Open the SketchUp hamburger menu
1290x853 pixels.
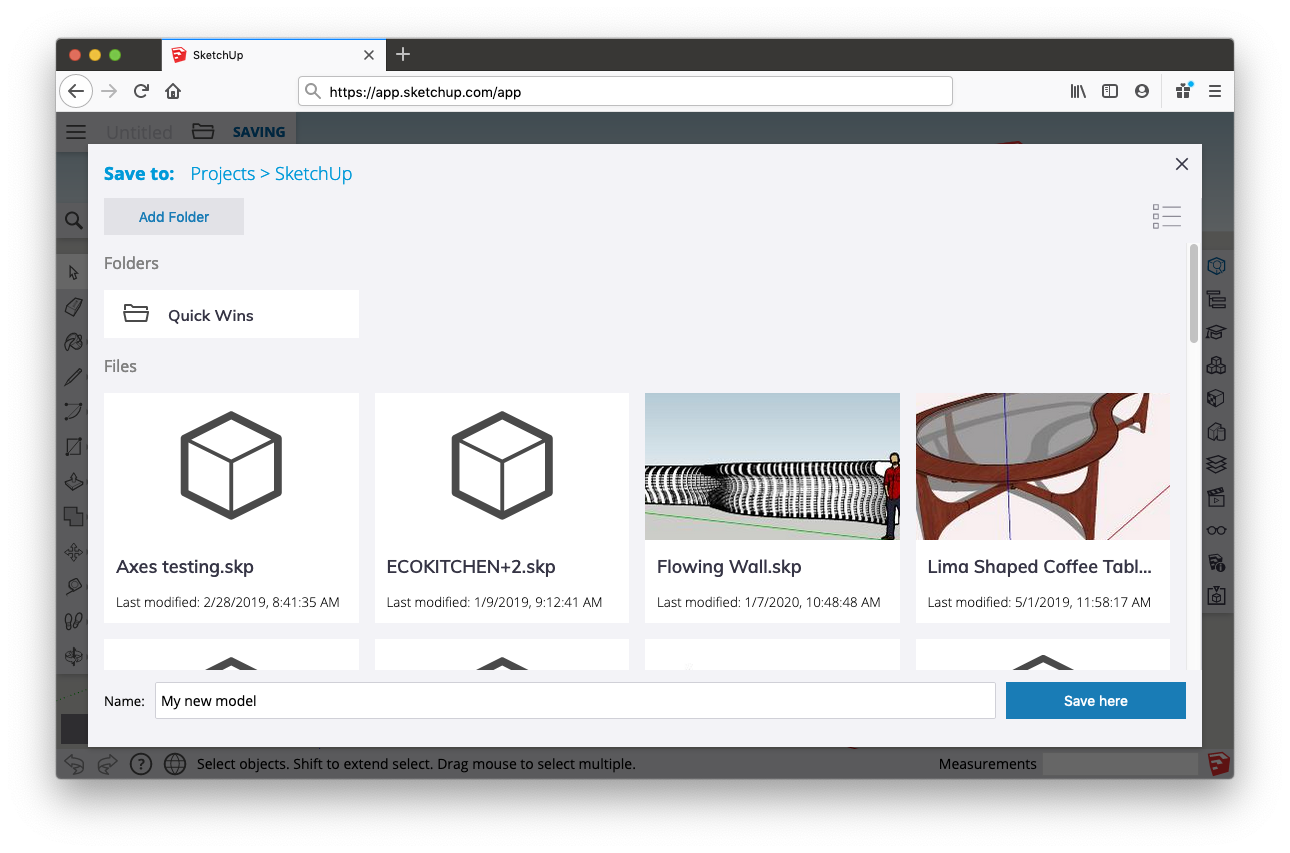pyautogui.click(x=76, y=132)
